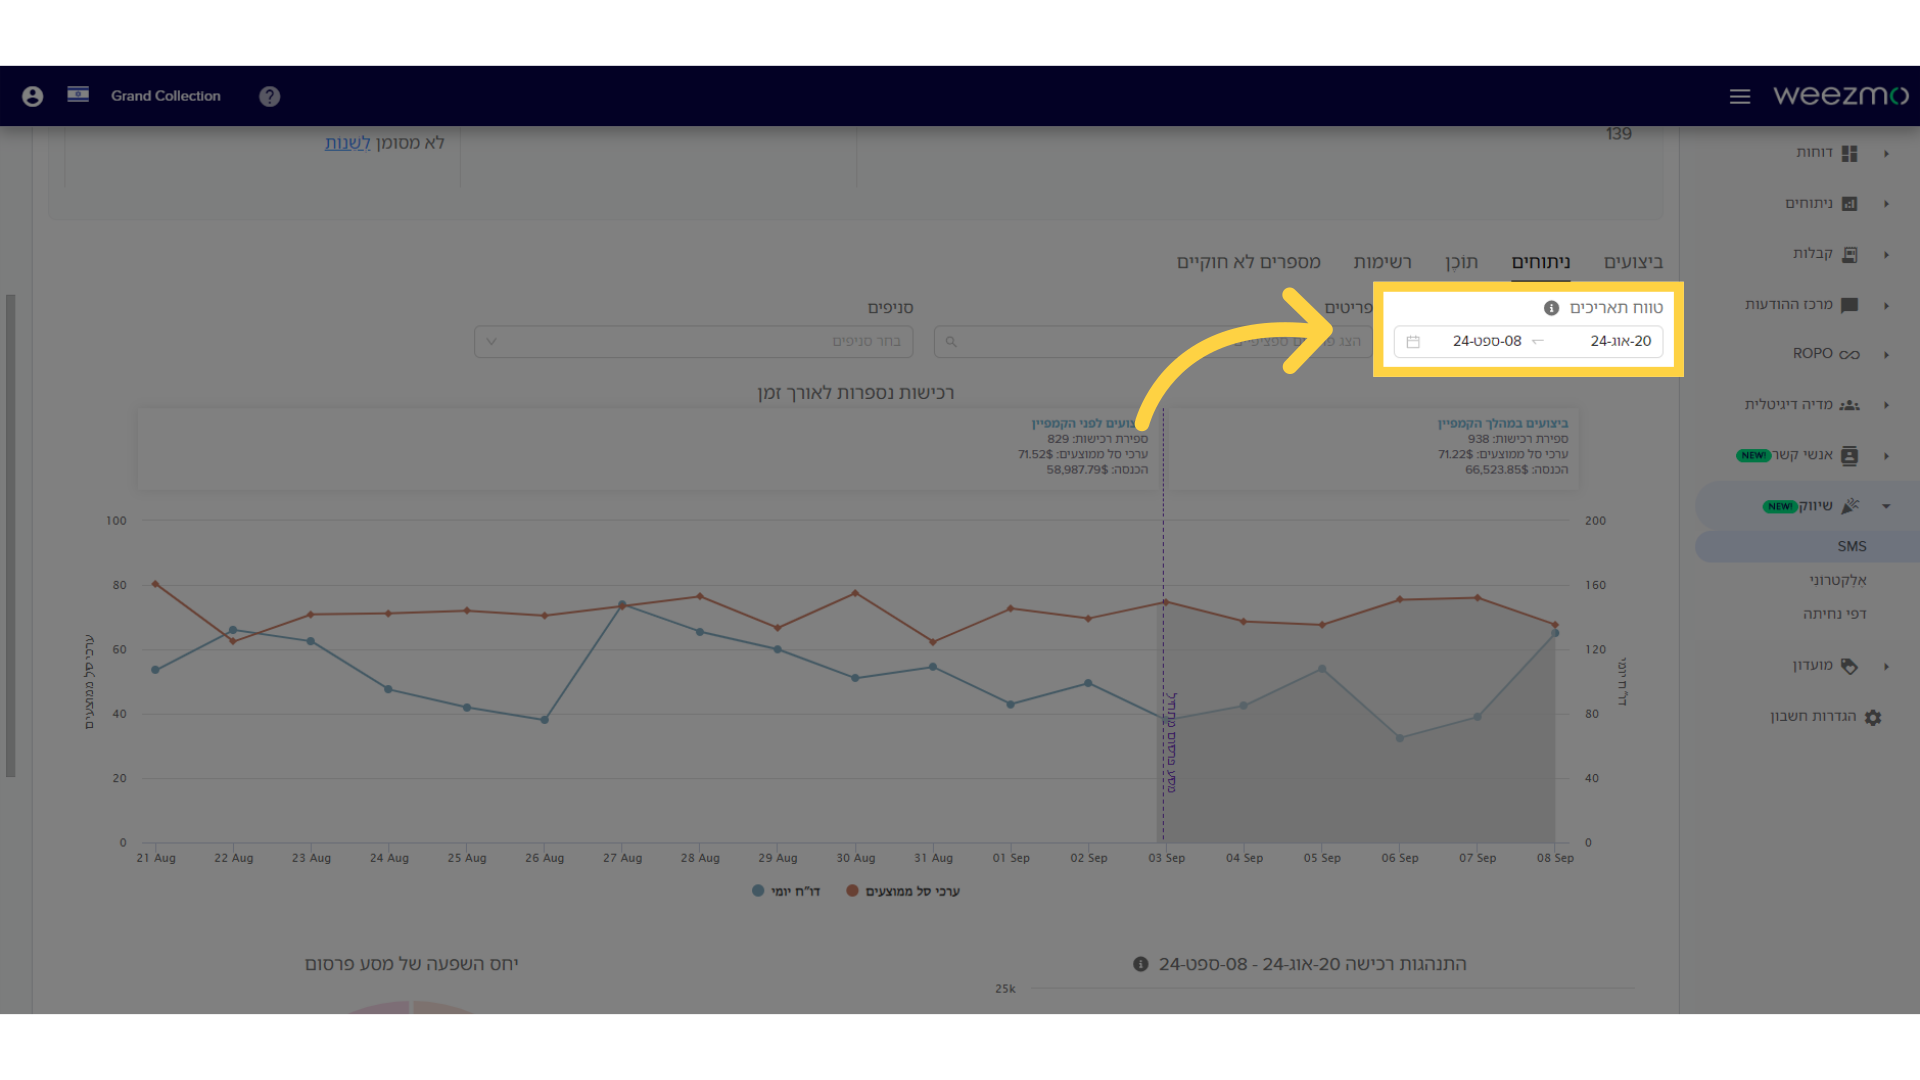The width and height of the screenshot is (1920, 1080).
Task: Click the Israel flag language icon
Action: pos(78,95)
